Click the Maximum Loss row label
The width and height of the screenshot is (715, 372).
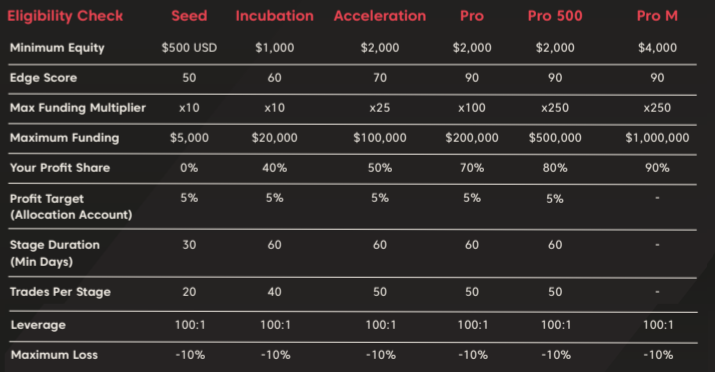(54, 355)
